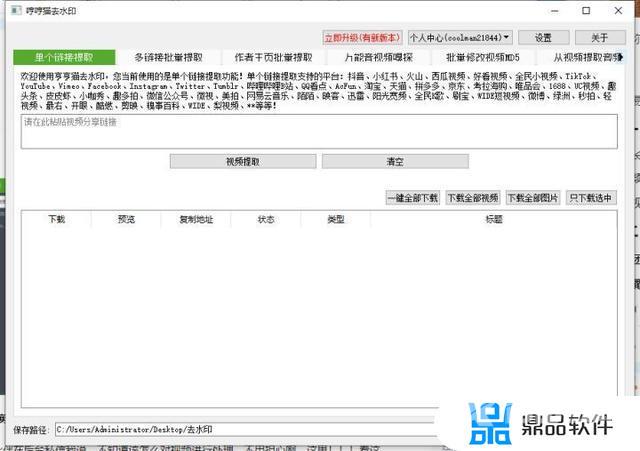
Task: Open the 个人中心 dropdown menu
Action: (x=460, y=38)
